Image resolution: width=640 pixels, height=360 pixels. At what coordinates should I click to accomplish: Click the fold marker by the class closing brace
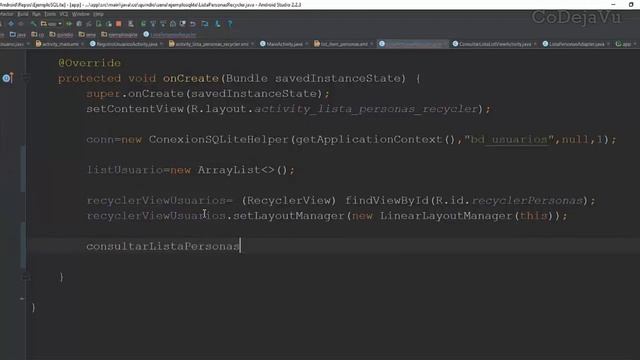[22, 299]
